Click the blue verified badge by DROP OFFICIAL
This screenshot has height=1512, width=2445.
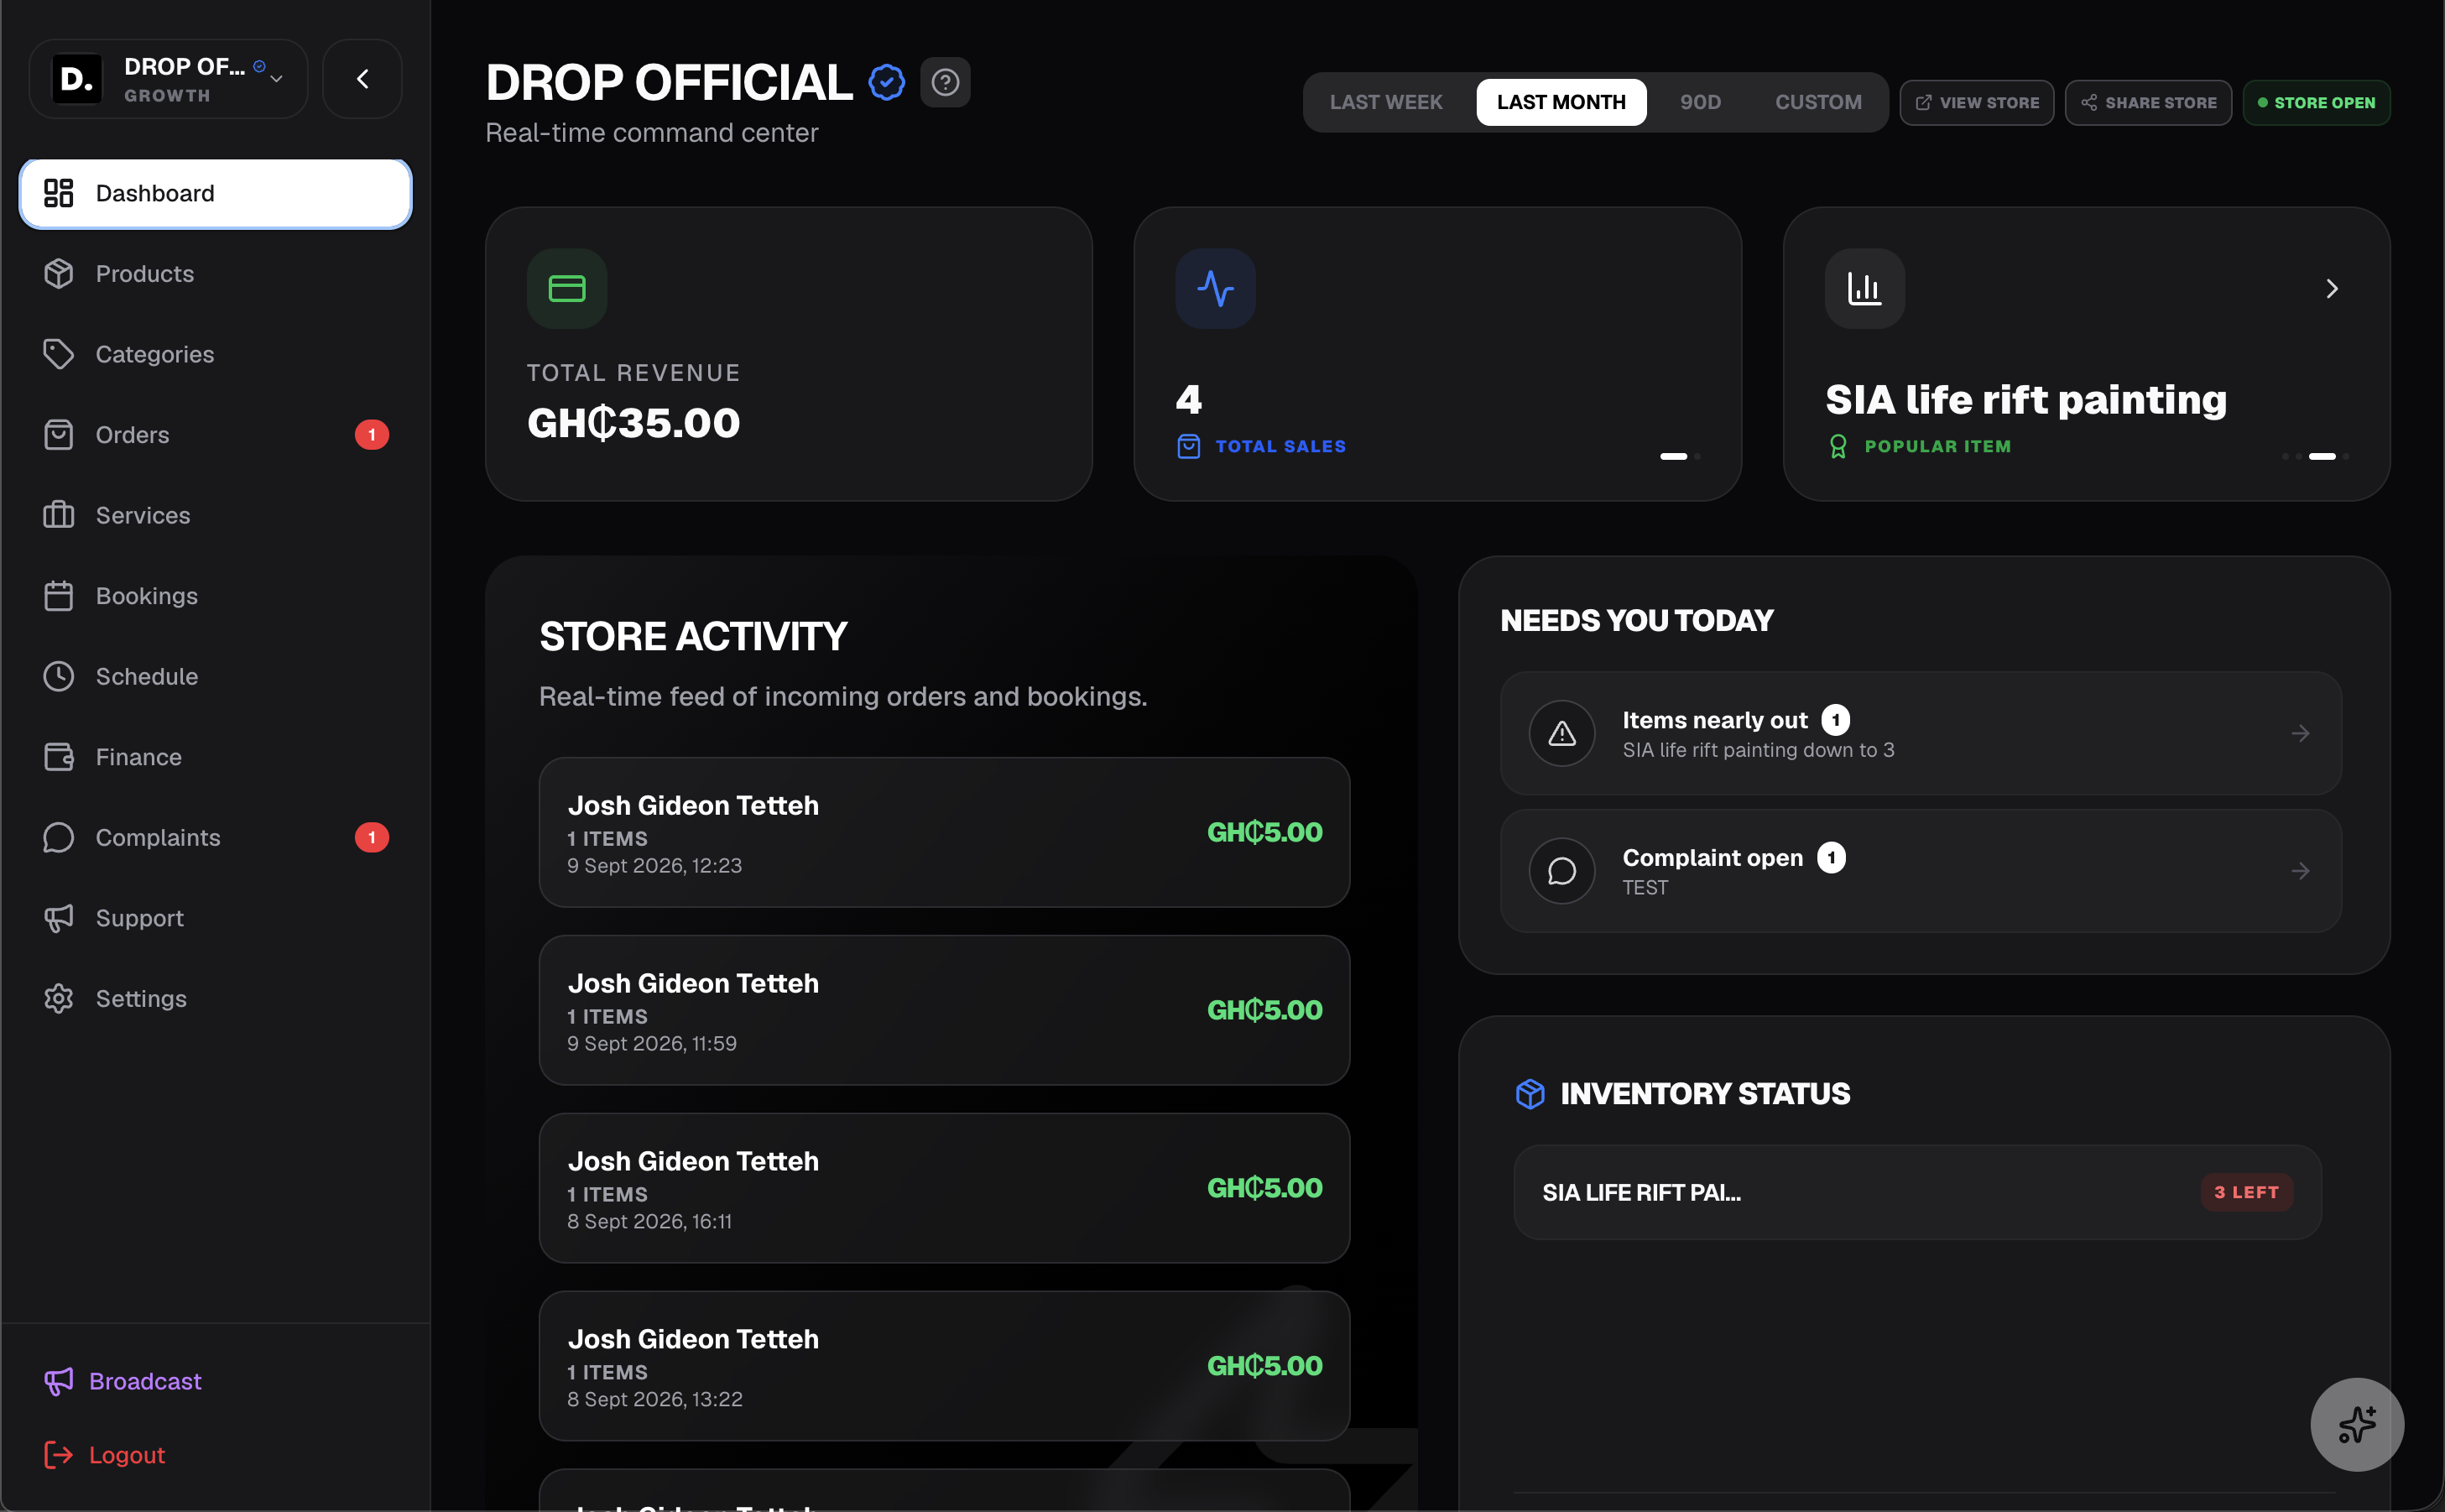coord(887,82)
